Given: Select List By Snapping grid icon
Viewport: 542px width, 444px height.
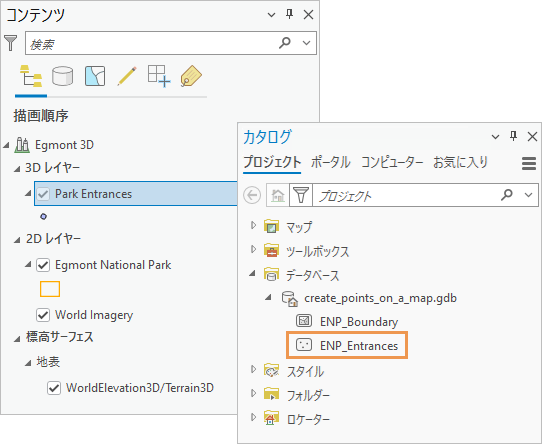Looking at the screenshot, I should click(159, 76).
